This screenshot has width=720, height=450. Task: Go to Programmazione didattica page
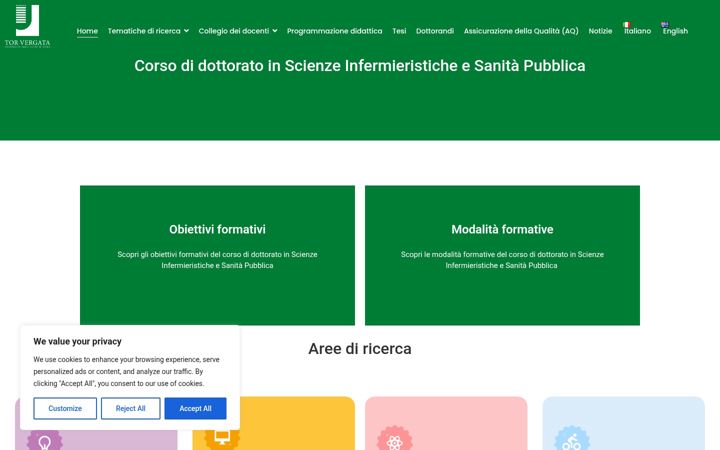334,31
